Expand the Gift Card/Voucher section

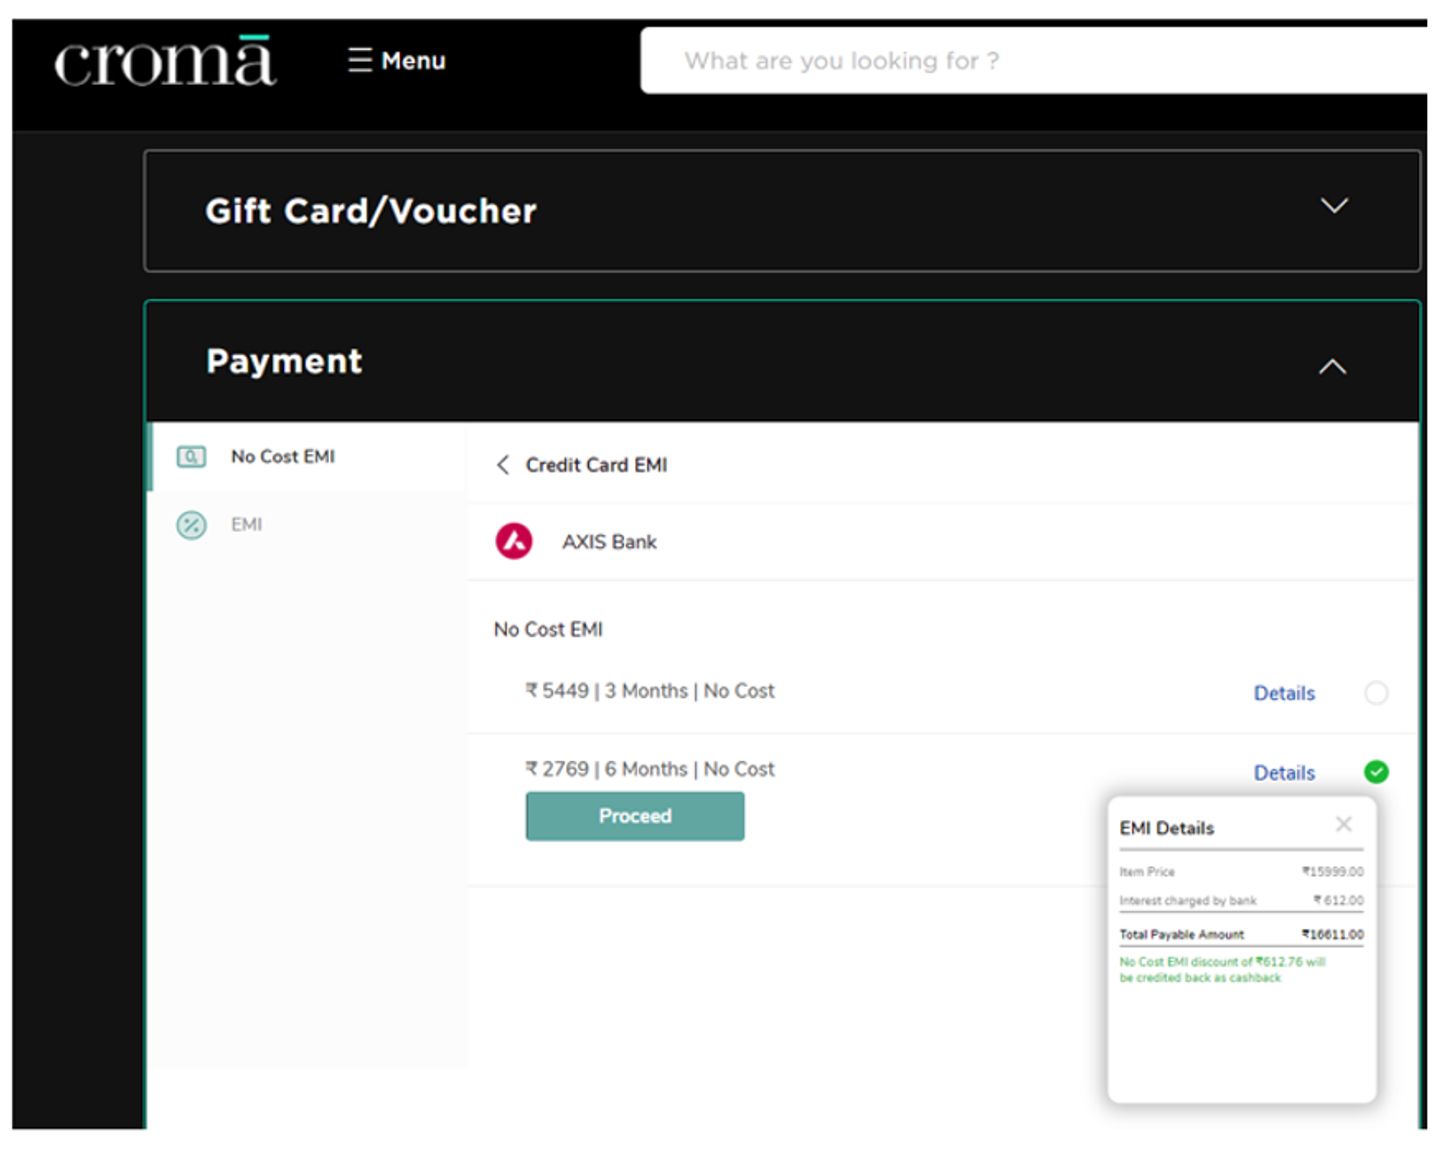[x=1334, y=206]
